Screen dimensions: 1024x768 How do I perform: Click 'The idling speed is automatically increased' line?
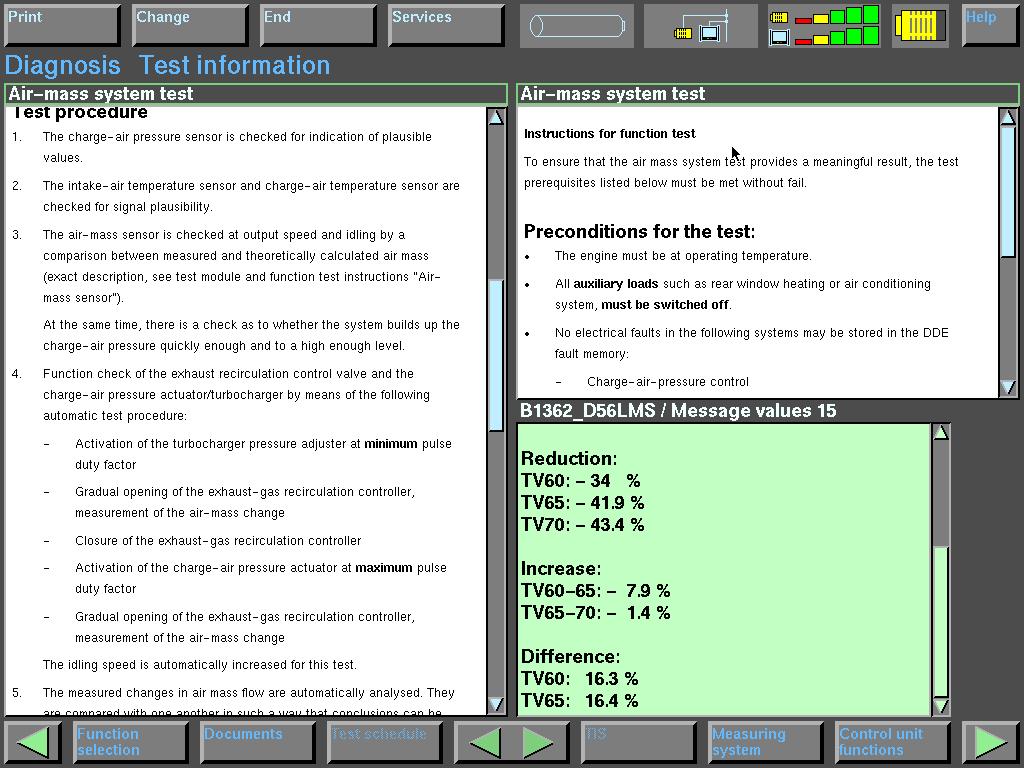point(200,665)
